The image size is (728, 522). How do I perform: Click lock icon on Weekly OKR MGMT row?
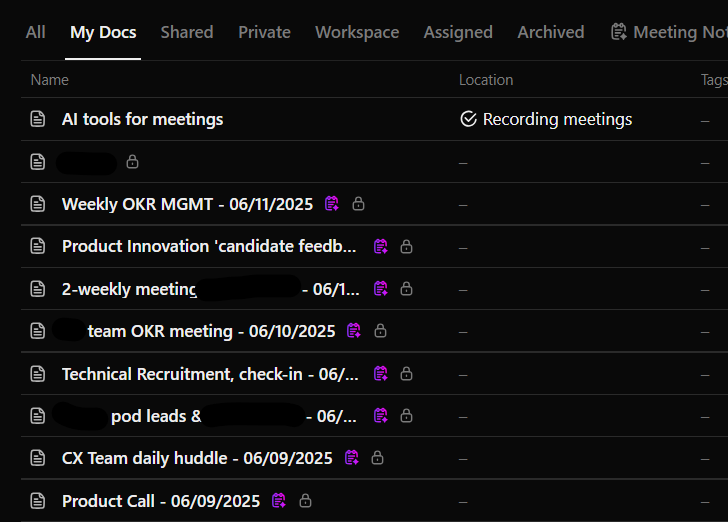coord(358,203)
